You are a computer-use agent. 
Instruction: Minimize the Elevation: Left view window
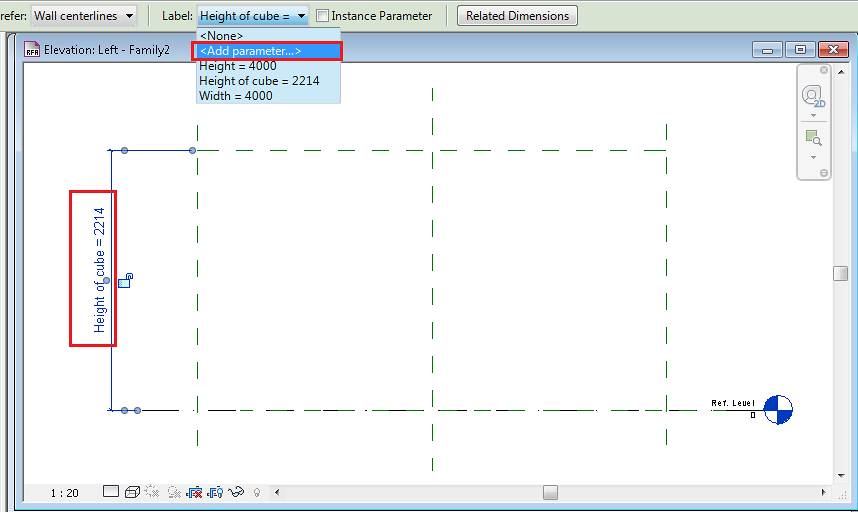click(767, 50)
